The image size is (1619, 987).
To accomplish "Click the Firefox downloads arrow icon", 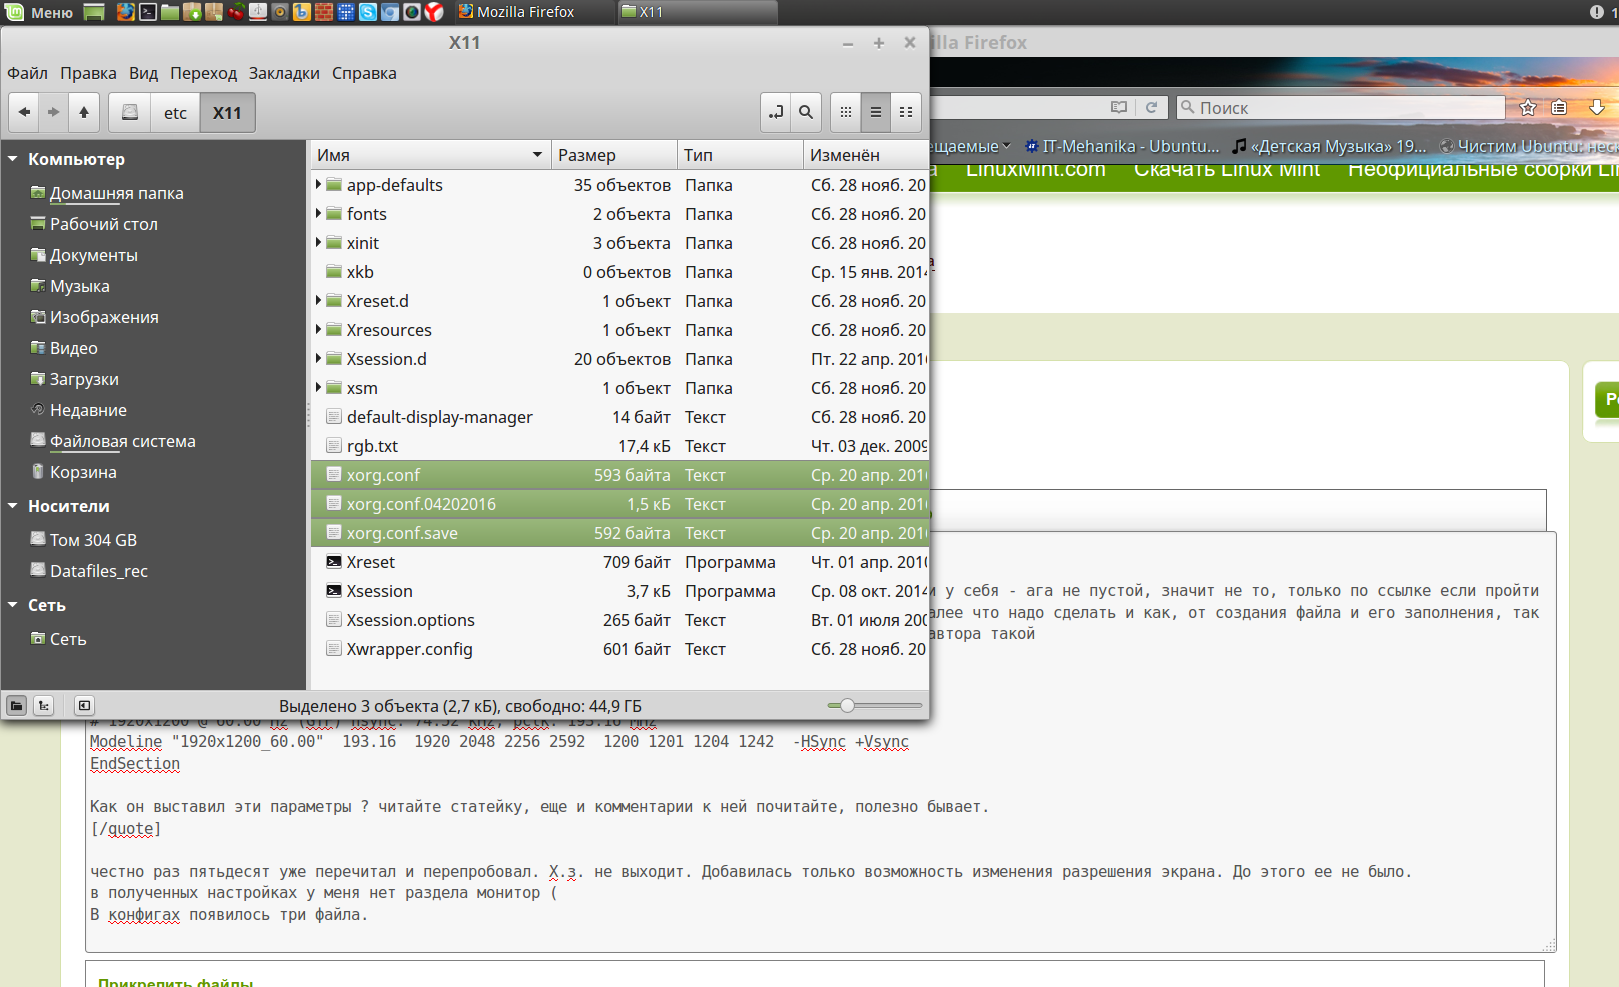I will pos(1597,108).
